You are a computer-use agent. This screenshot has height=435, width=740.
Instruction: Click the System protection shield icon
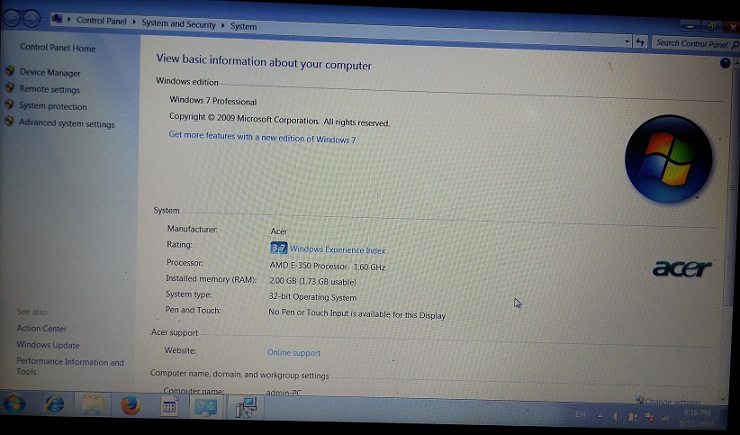tap(9, 104)
